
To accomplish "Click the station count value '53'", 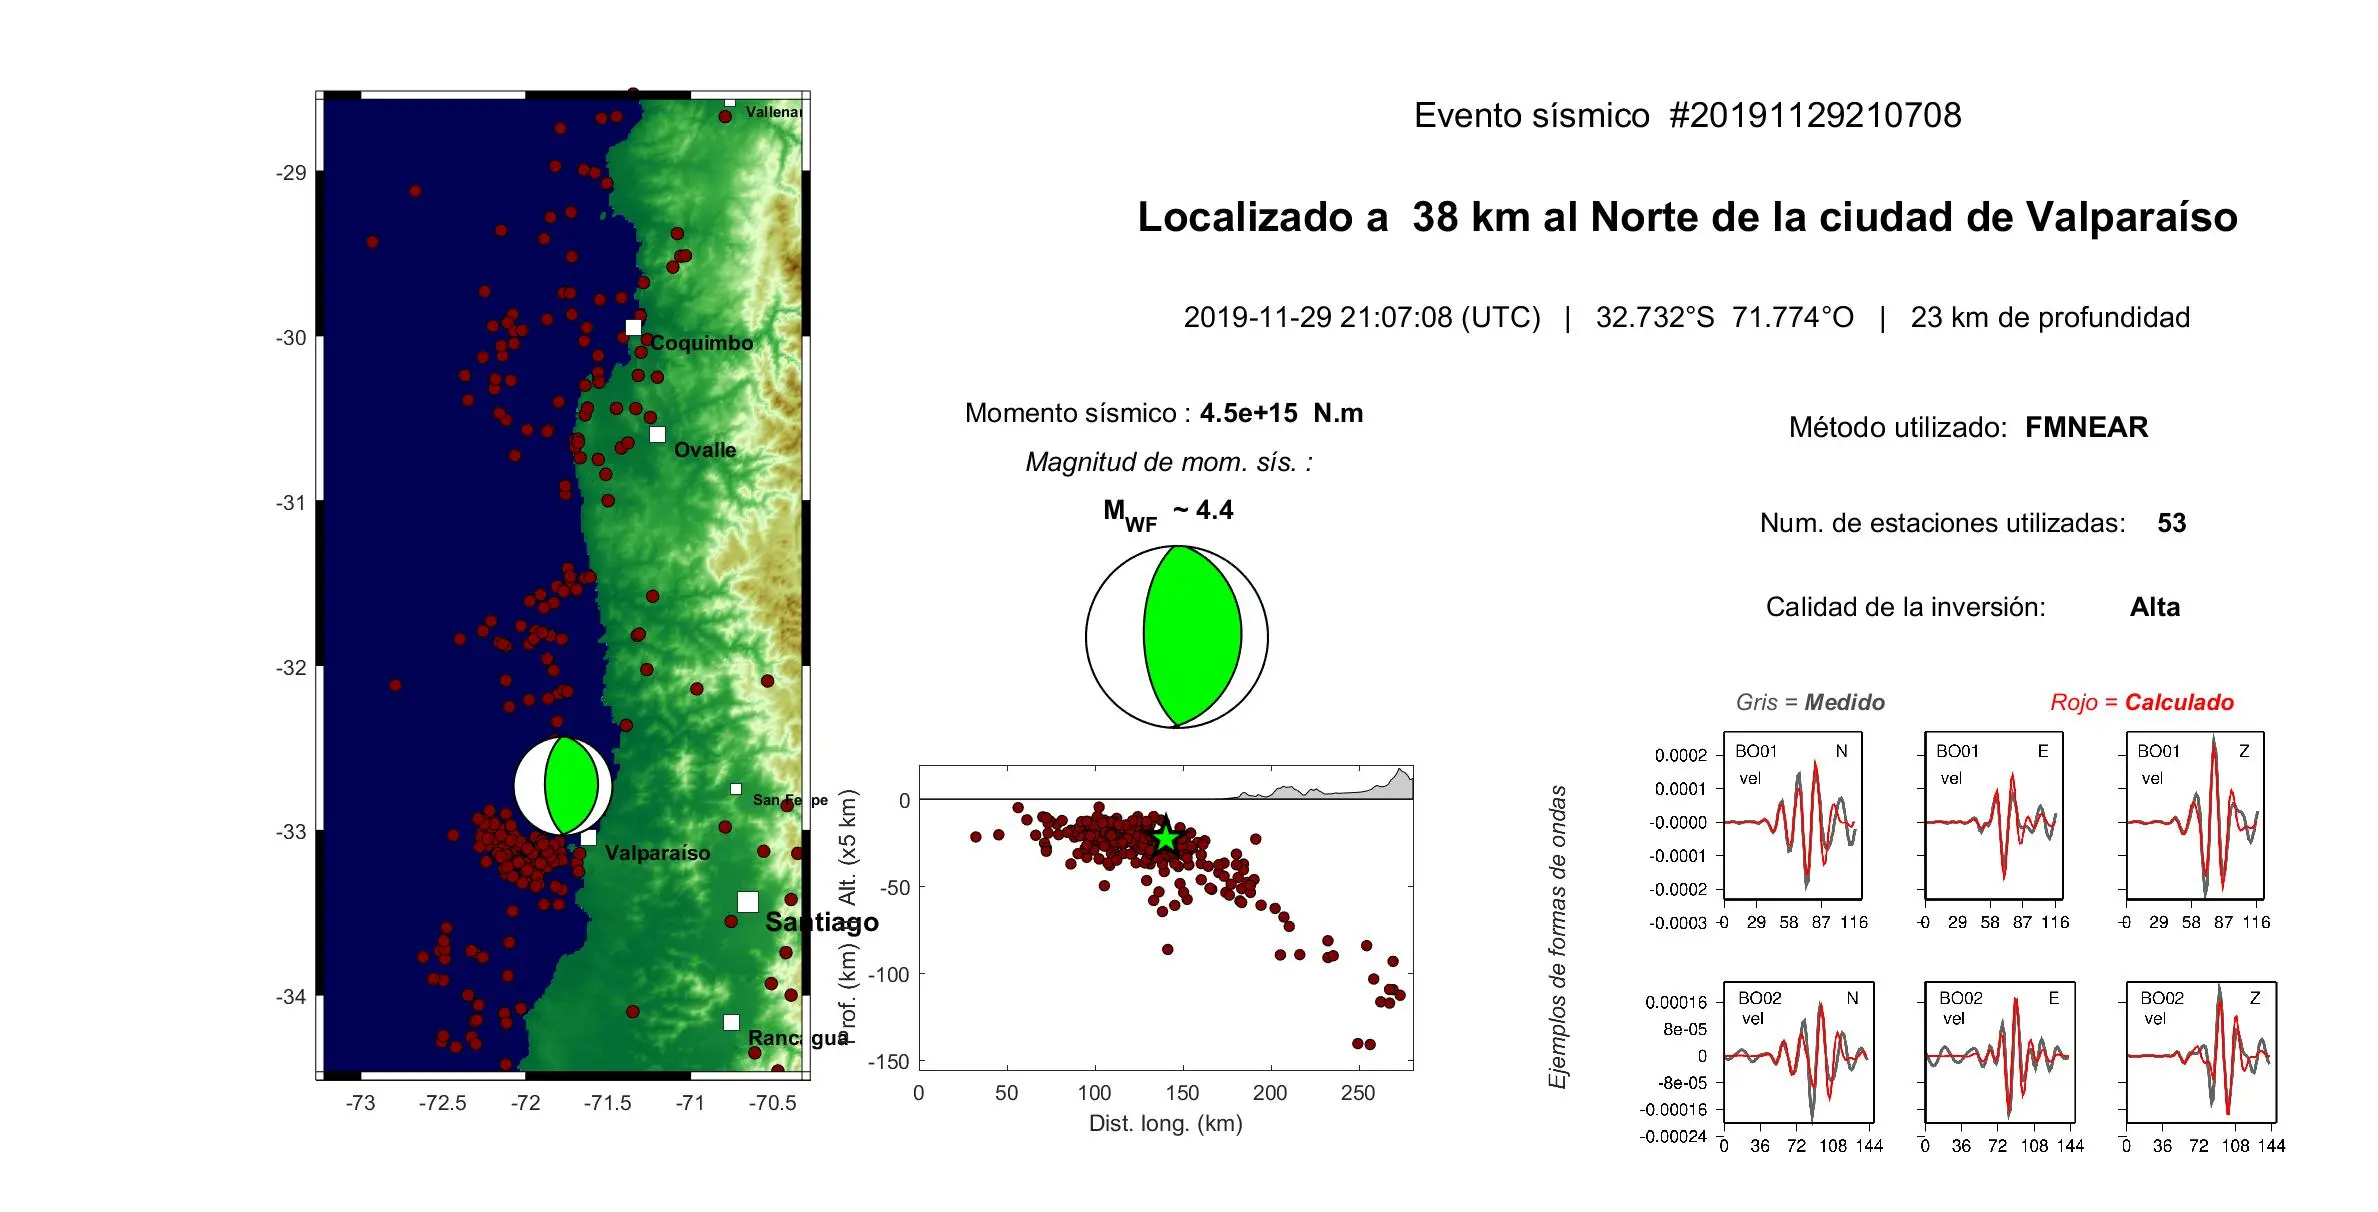I will pyautogui.click(x=2171, y=523).
